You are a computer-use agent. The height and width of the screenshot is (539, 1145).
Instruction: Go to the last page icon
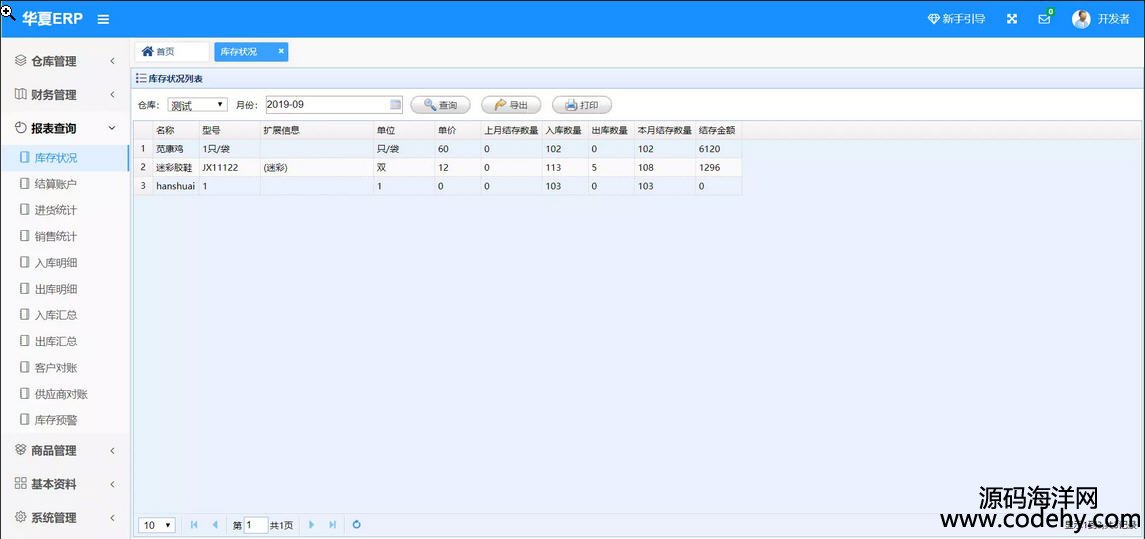point(332,524)
